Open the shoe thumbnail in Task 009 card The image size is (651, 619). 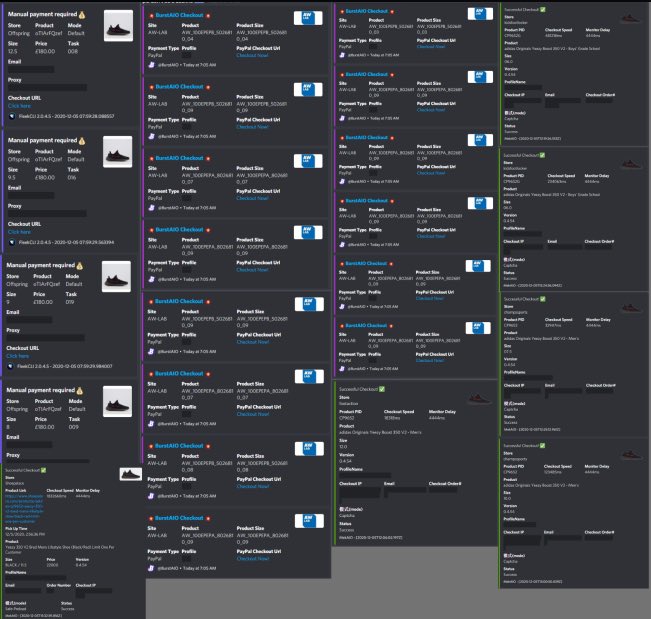coord(117,401)
